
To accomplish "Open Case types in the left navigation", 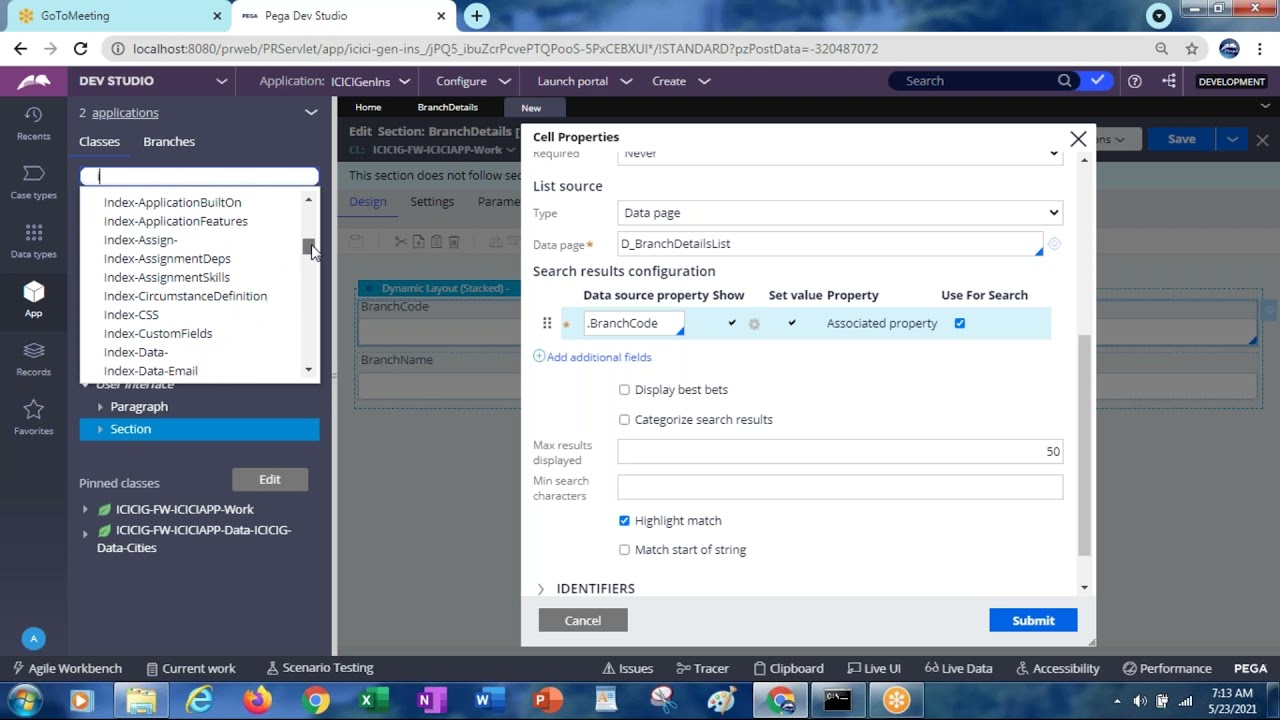I will tap(33, 182).
